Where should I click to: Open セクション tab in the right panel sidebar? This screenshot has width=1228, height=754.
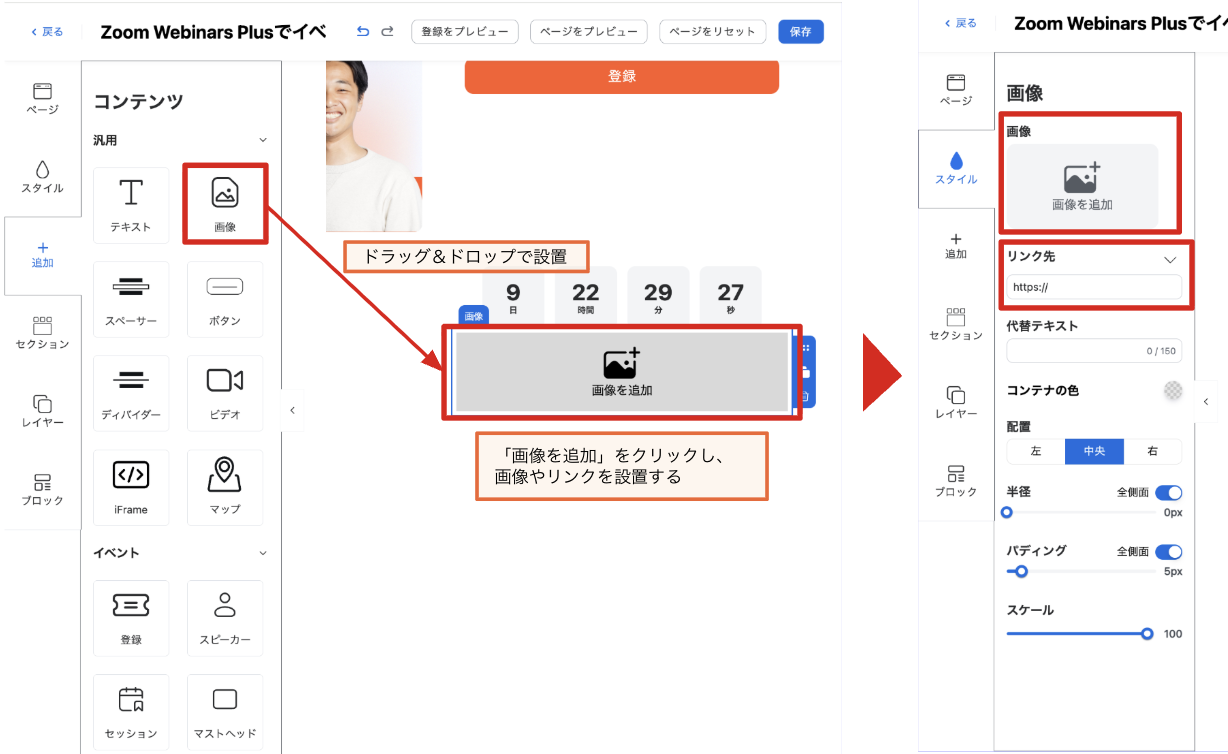click(x=956, y=324)
